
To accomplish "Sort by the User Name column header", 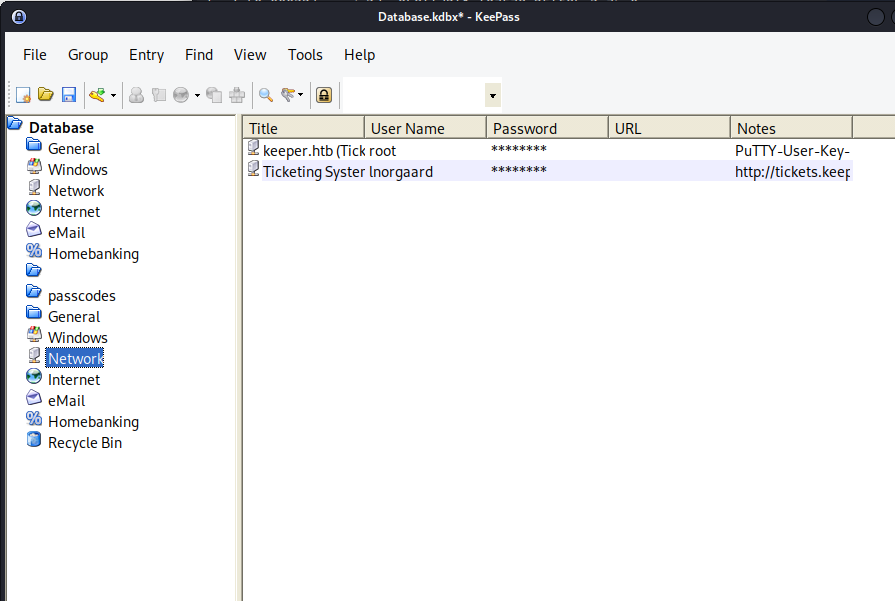I will [x=425, y=128].
